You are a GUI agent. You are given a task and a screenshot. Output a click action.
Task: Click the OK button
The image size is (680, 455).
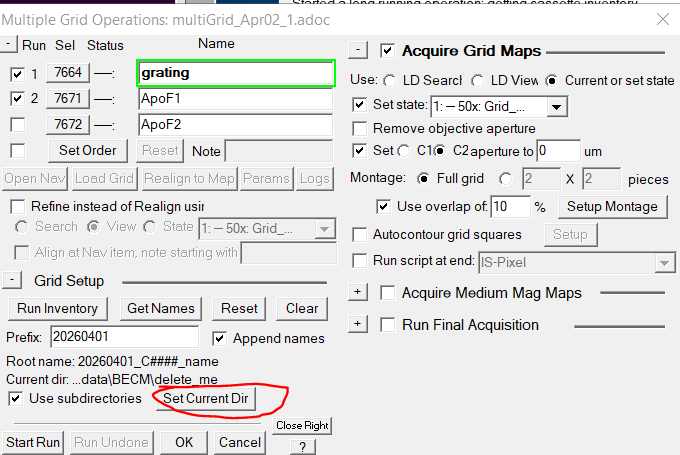click(184, 442)
